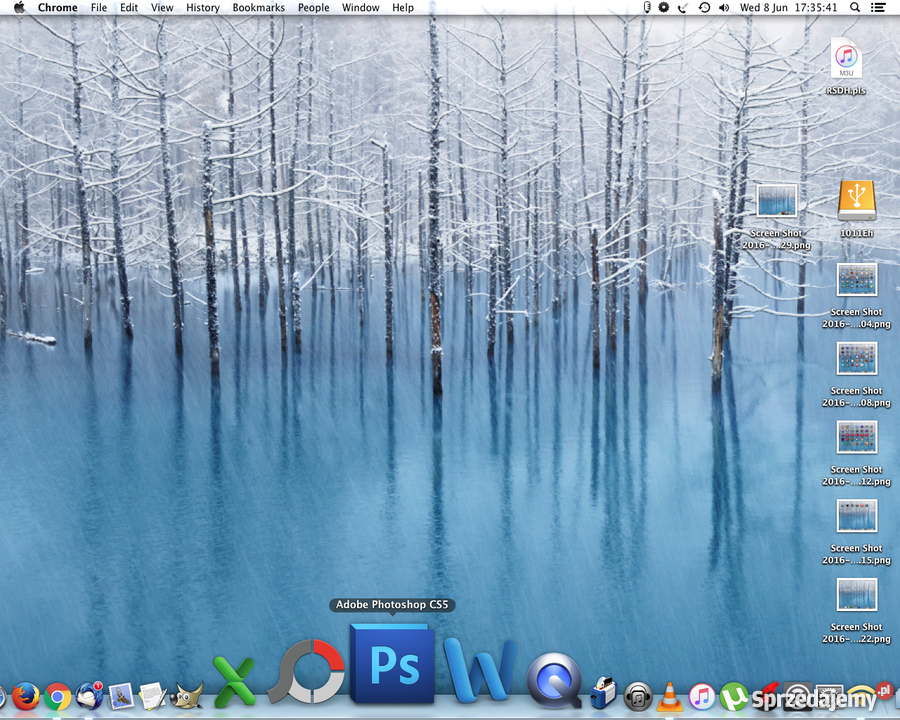Open Firefox browser from the Dock
The width and height of the screenshot is (900, 720).
[x=27, y=695]
